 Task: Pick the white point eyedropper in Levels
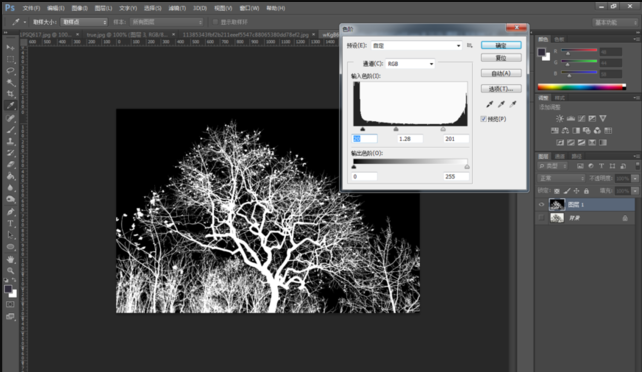pyautogui.click(x=513, y=104)
